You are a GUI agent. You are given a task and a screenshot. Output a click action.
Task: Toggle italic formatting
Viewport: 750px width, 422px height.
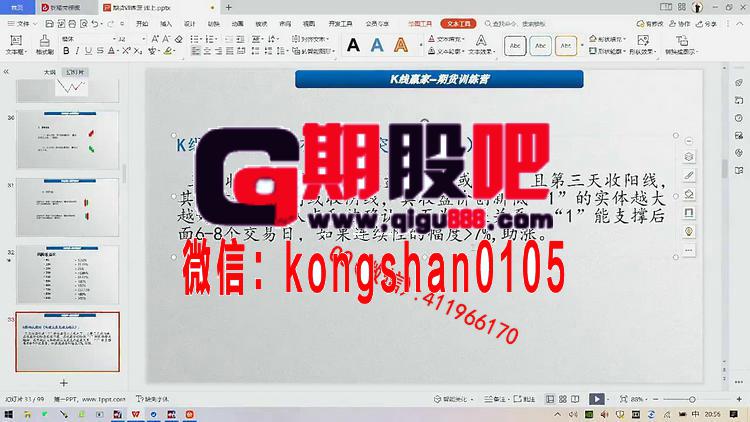(x=77, y=51)
